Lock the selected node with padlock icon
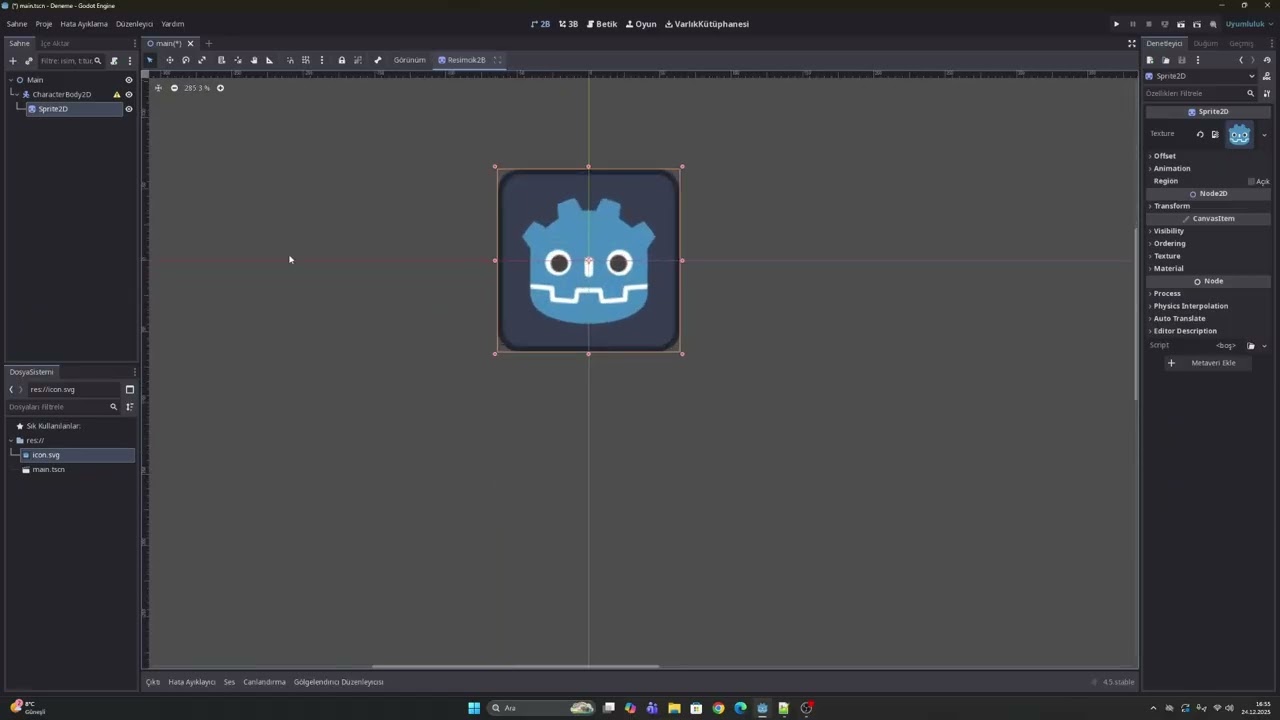Viewport: 1280px width, 720px height. [341, 60]
